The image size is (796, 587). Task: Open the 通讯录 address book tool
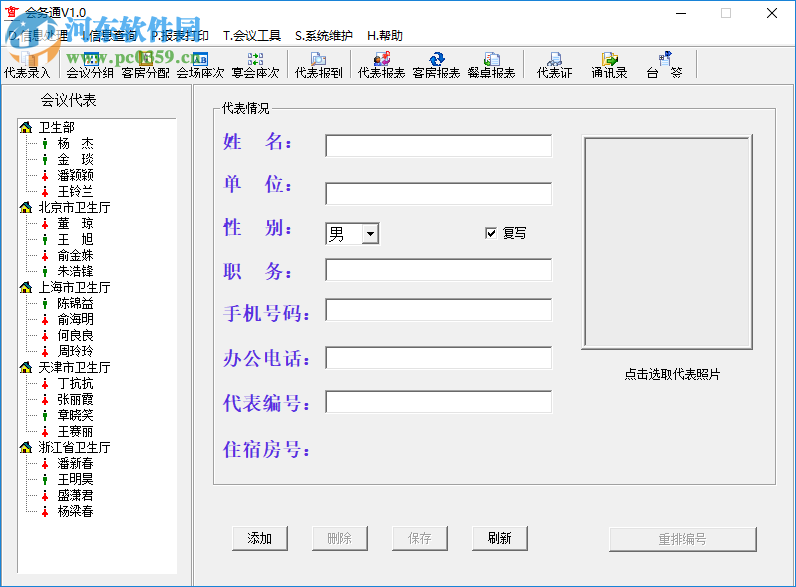click(x=610, y=65)
